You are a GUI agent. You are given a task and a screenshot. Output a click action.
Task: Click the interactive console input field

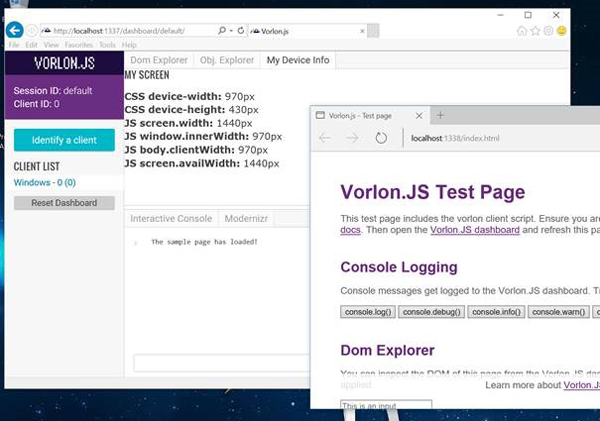(222, 363)
